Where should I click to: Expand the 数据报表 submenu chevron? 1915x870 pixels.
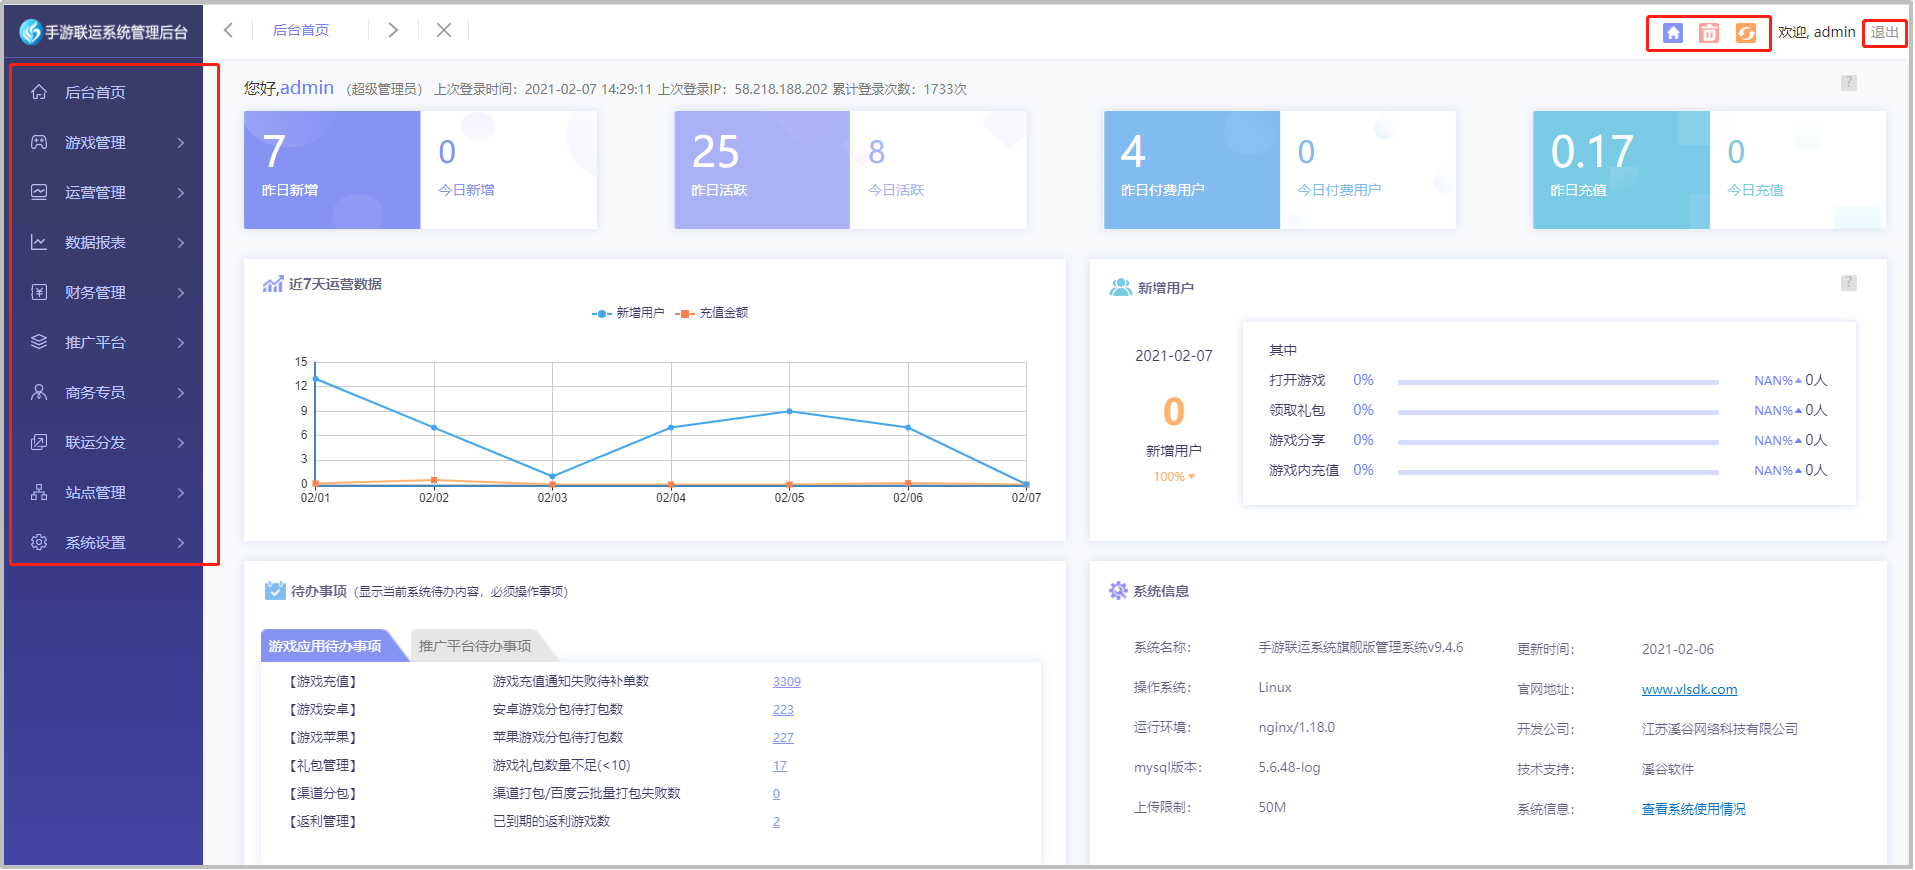[181, 242]
